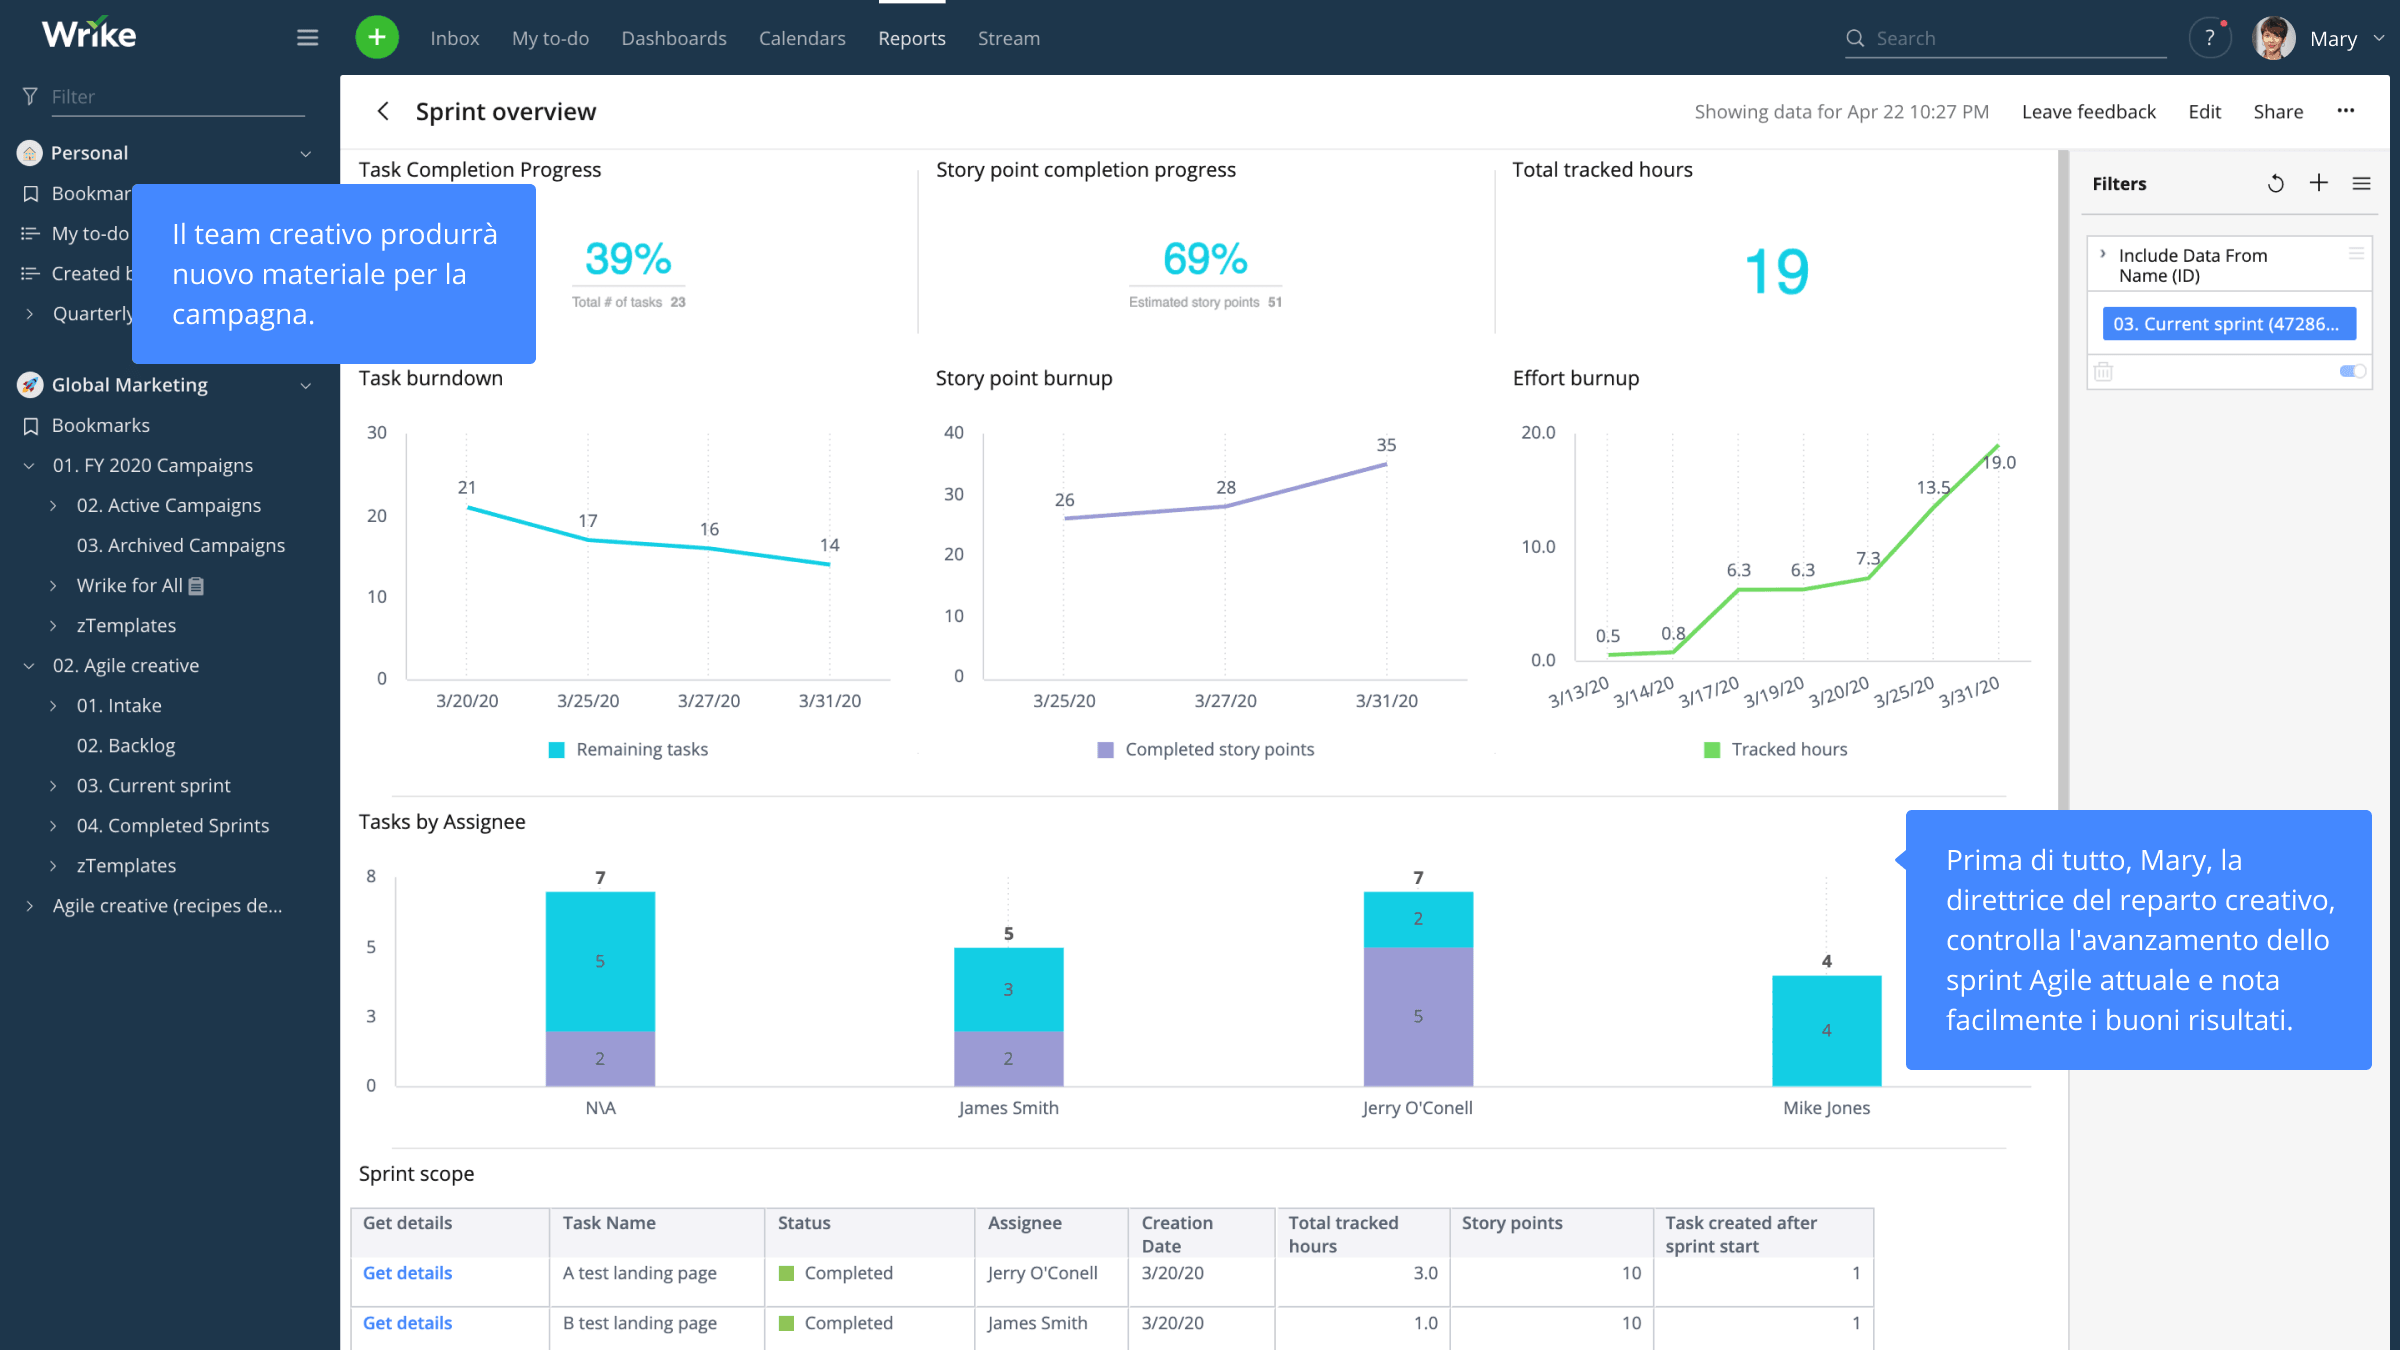Open the Filters panel menu icon
The width and height of the screenshot is (2400, 1350).
click(2362, 183)
